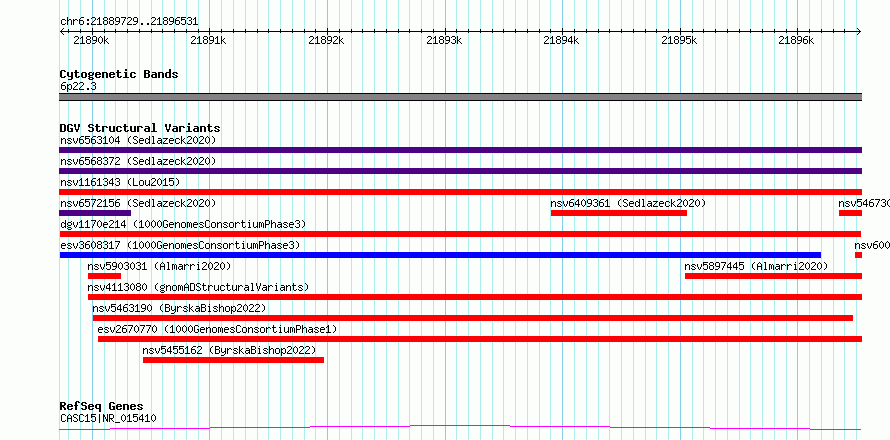Select the nsv5463190 (ByrskaBishop2022) bar
The image size is (890, 440).
pyautogui.click(x=472, y=318)
